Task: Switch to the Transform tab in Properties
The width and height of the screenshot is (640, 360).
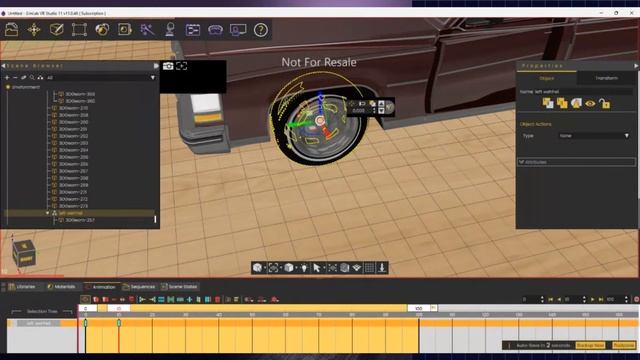Action: (606, 78)
